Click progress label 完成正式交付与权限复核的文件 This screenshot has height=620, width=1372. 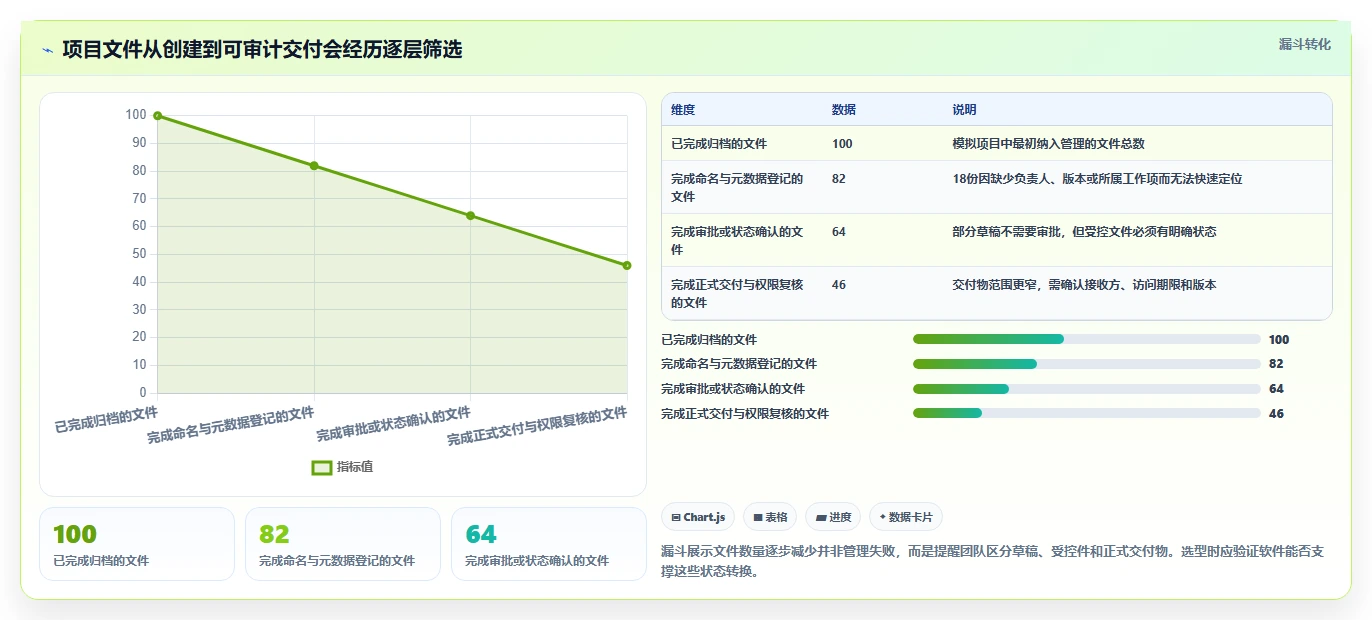[745, 414]
